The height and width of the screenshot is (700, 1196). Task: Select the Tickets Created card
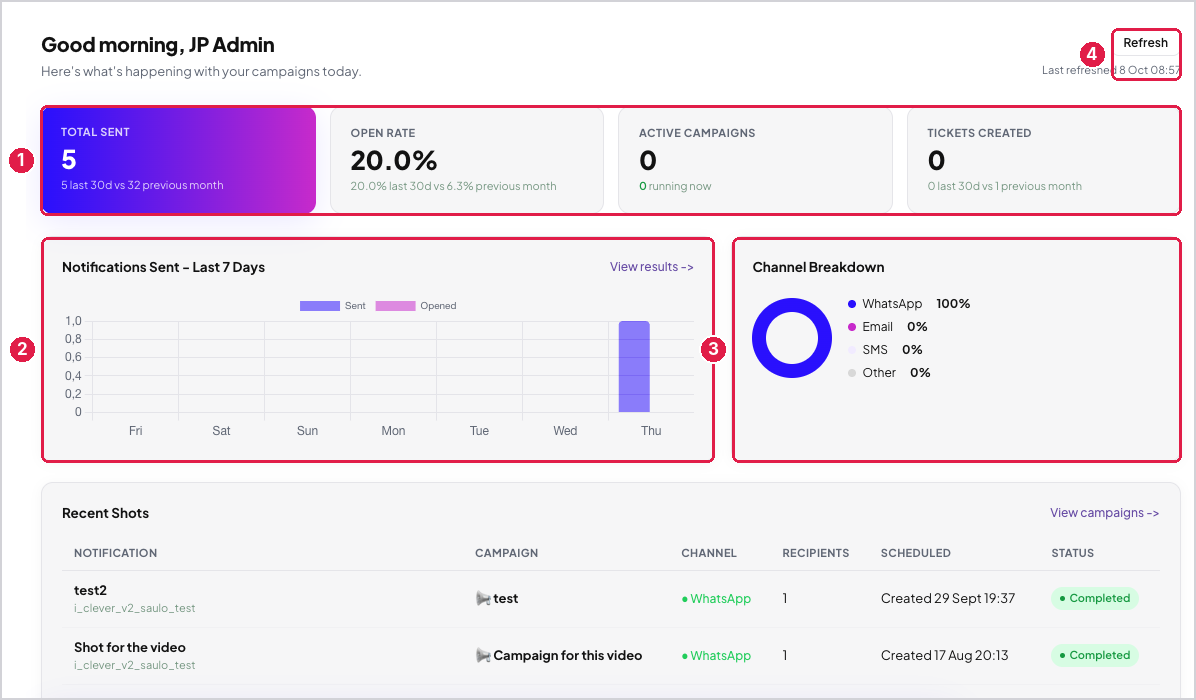click(1043, 160)
